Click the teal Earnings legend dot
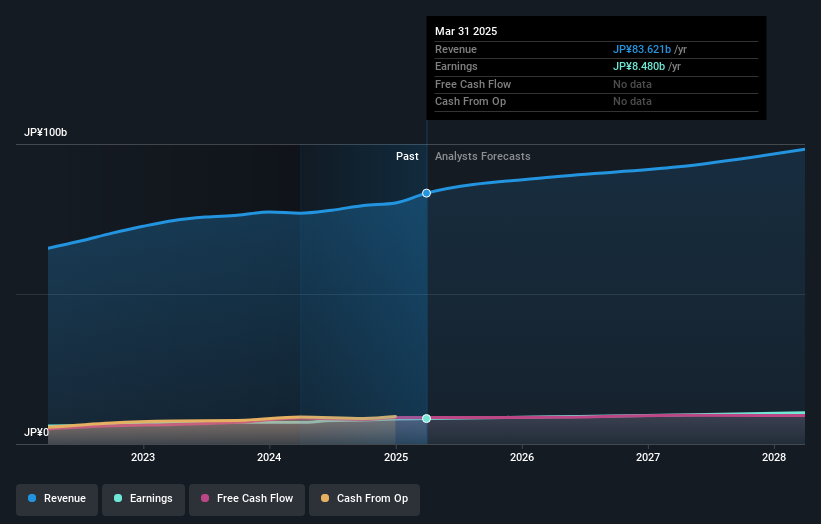This screenshot has height=524, width=821. point(118,498)
